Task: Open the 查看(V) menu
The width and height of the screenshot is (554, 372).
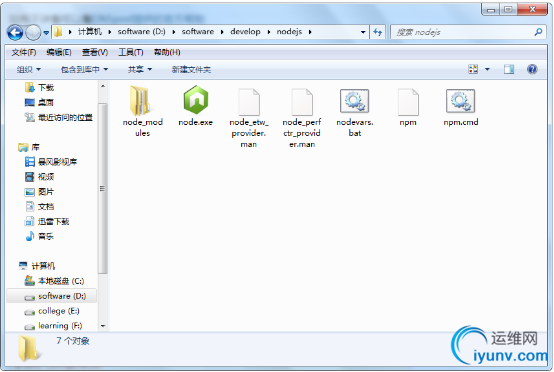Action: [95, 52]
